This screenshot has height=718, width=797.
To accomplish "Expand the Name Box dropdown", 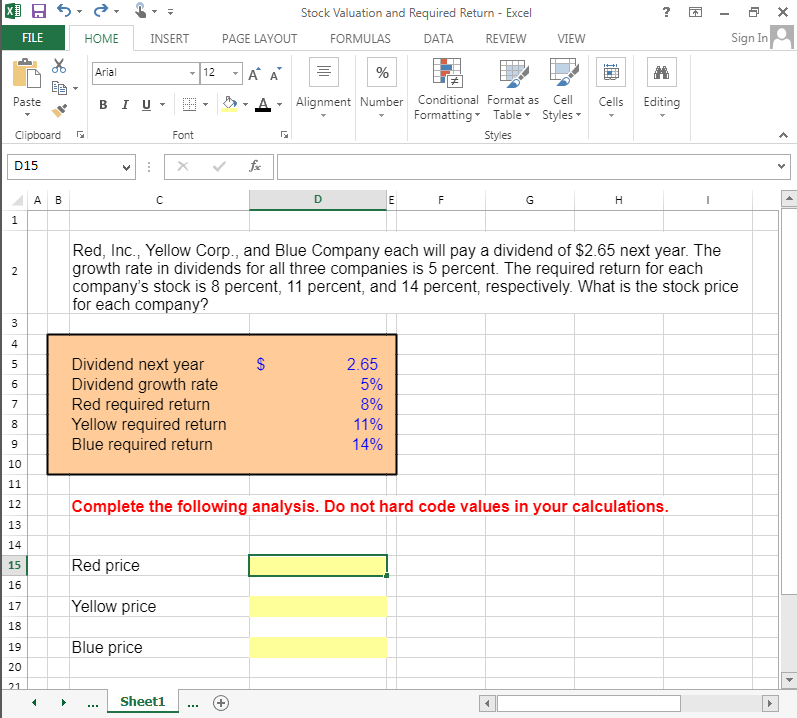I will pyautogui.click(x=127, y=167).
